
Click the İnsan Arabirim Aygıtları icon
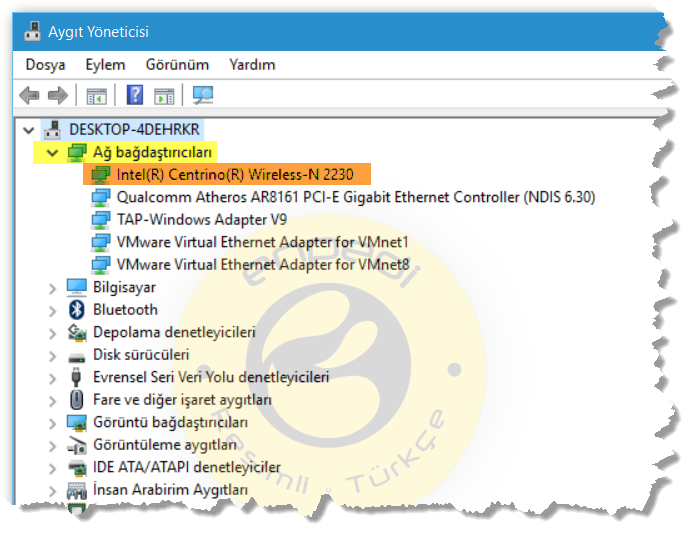77,490
